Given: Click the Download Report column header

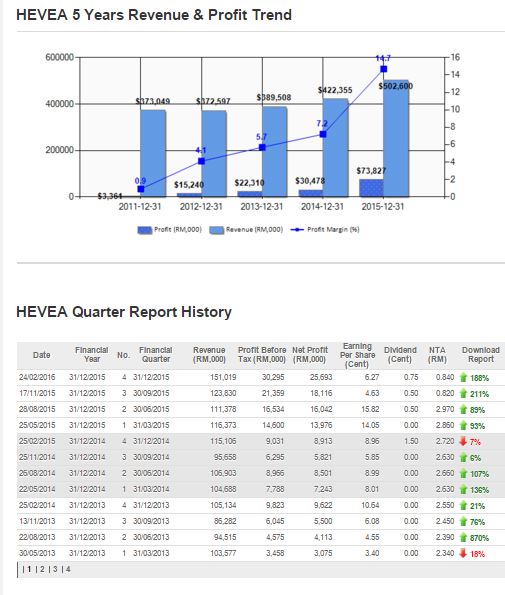Looking at the screenshot, I should point(481,355).
